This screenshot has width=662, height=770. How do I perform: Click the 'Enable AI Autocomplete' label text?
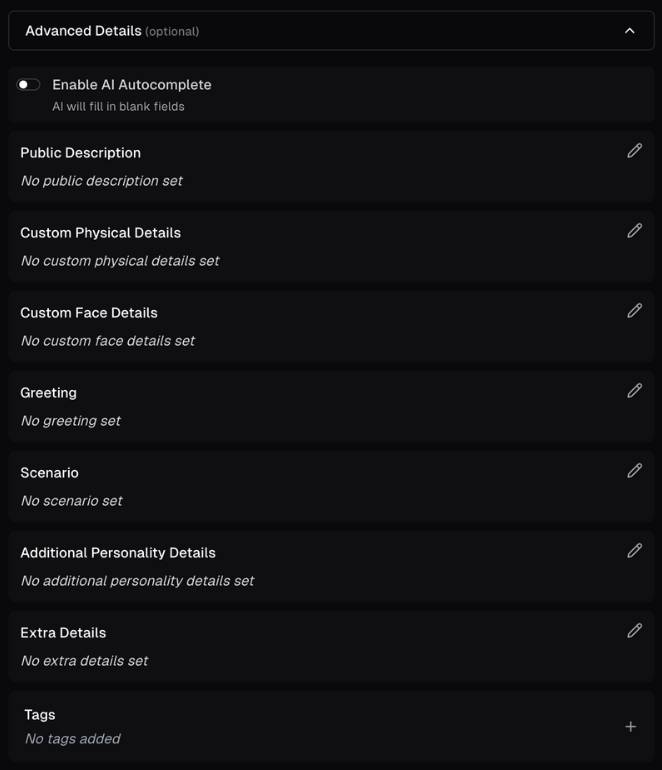pyautogui.click(x=132, y=85)
